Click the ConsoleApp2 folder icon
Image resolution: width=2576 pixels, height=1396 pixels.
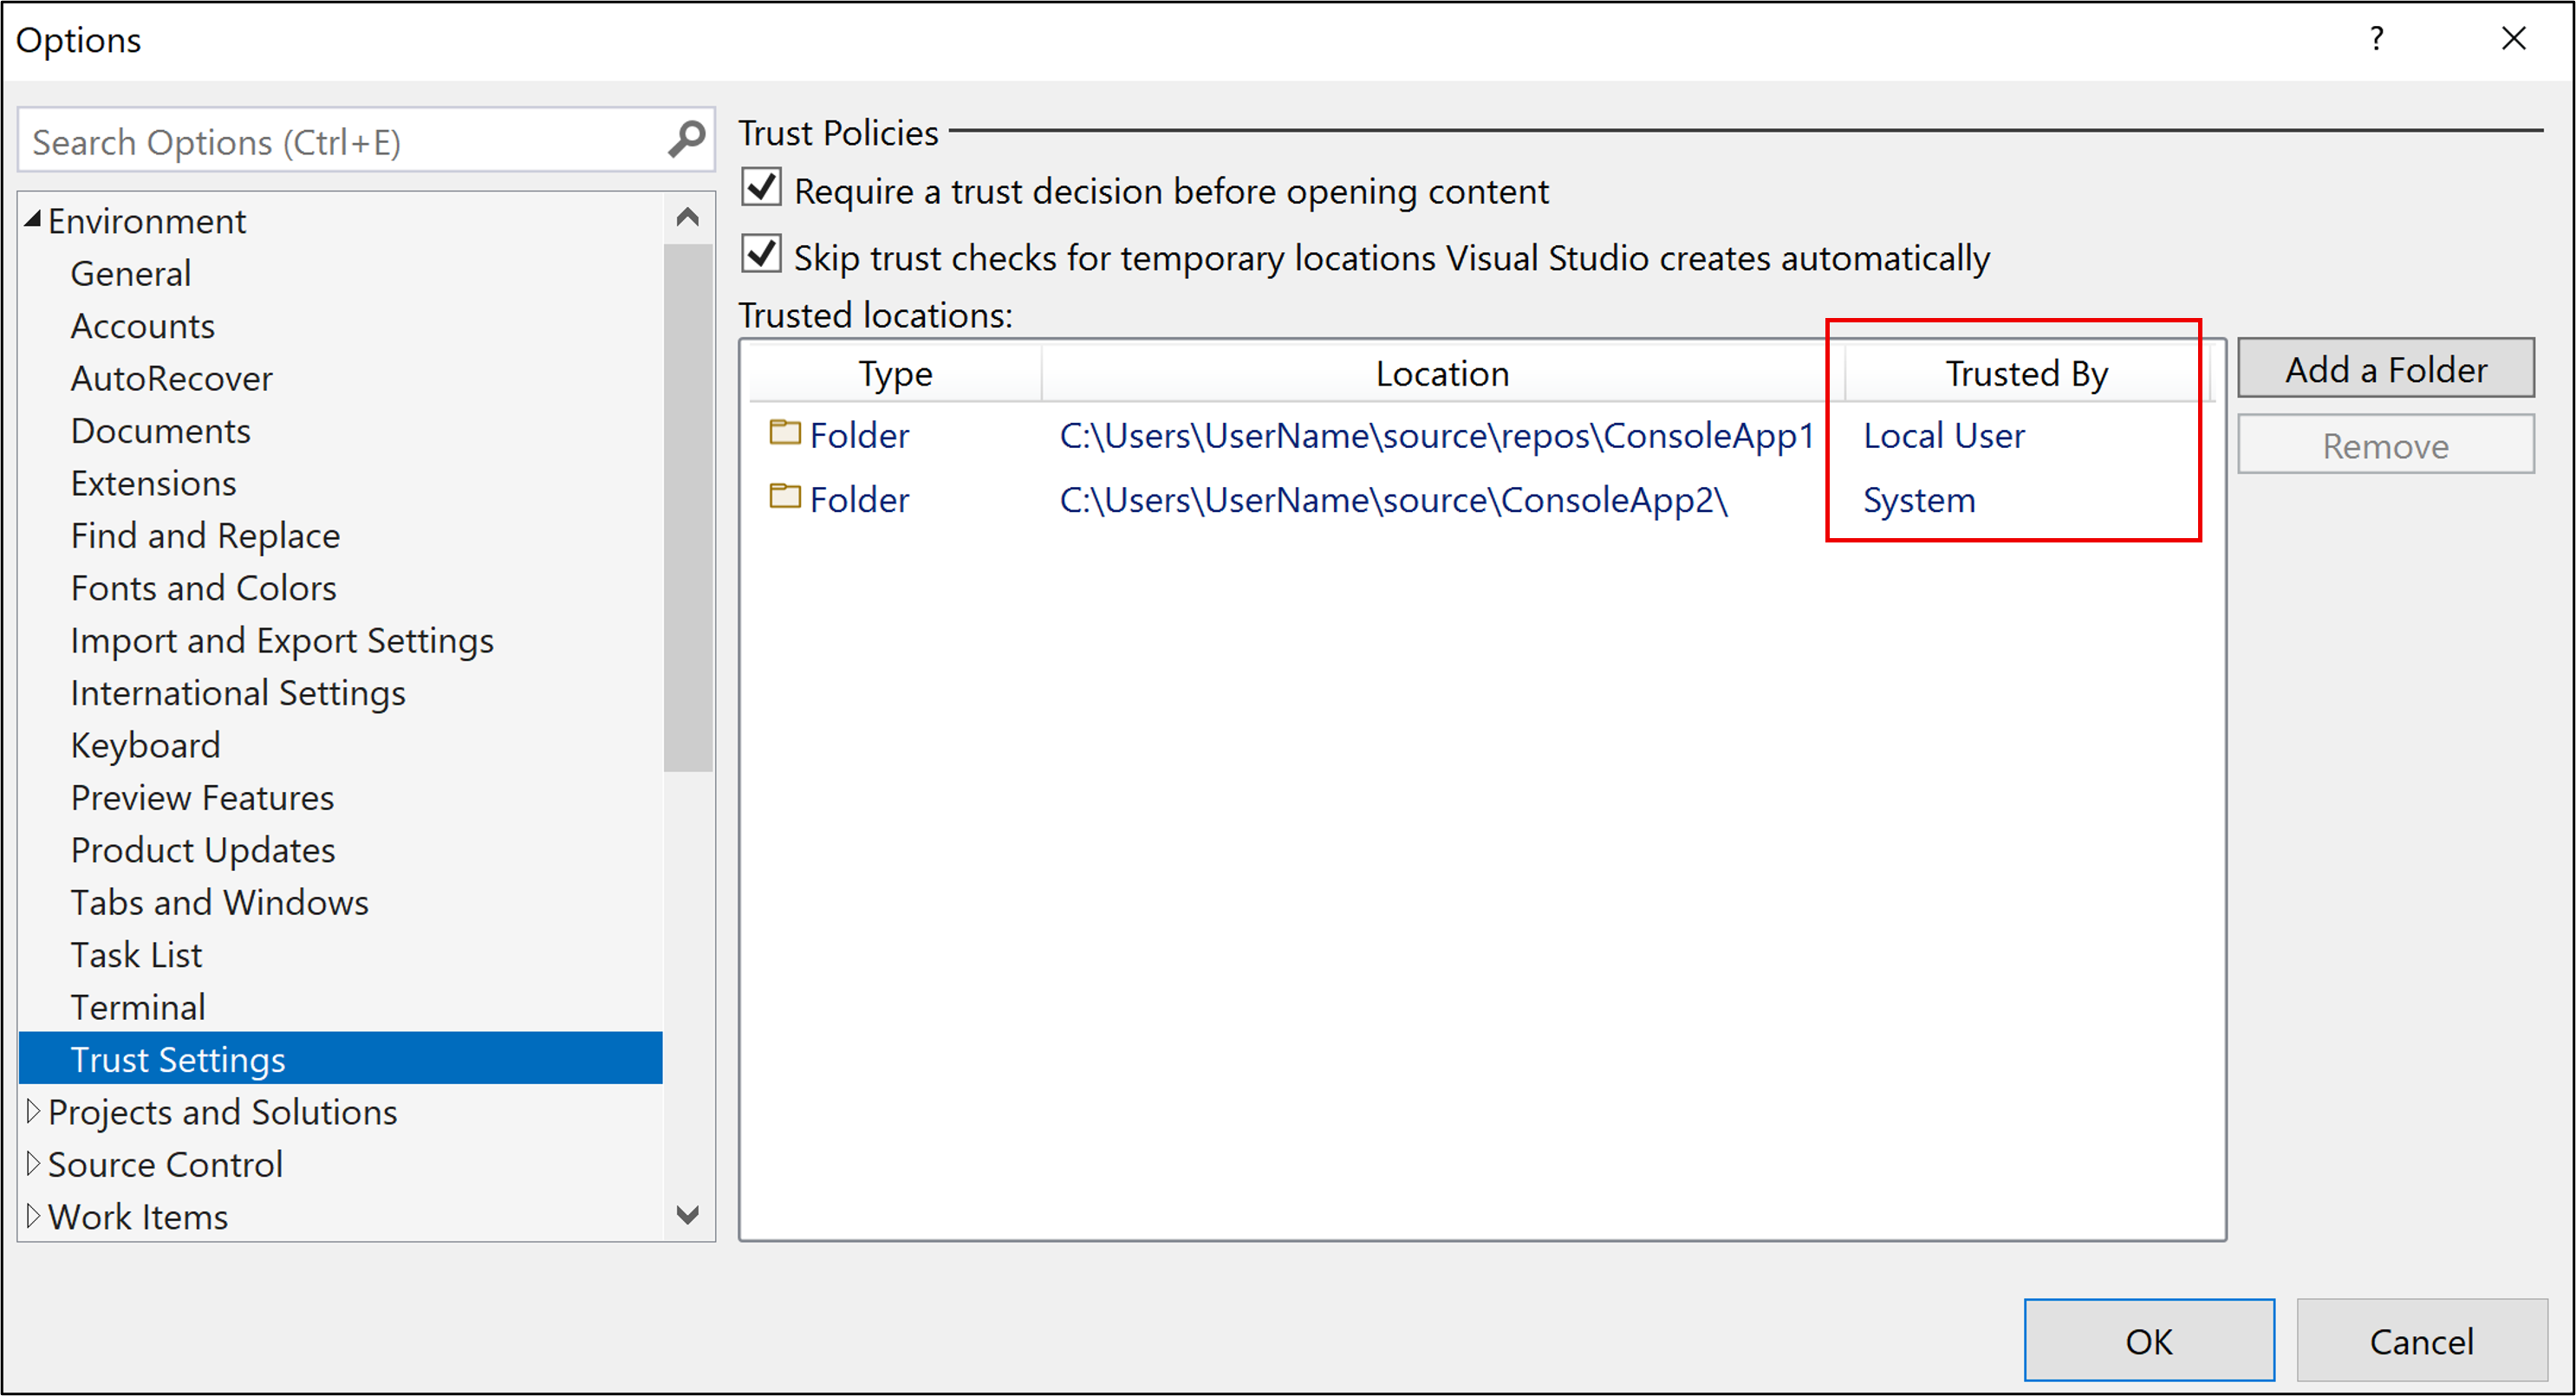(784, 500)
